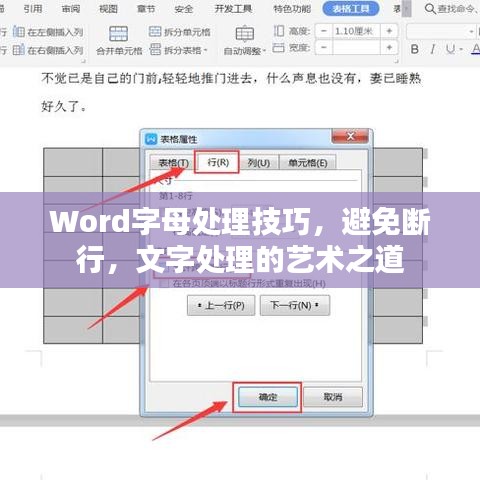Toggle repeat as header row checkbox

[x=164, y=284]
